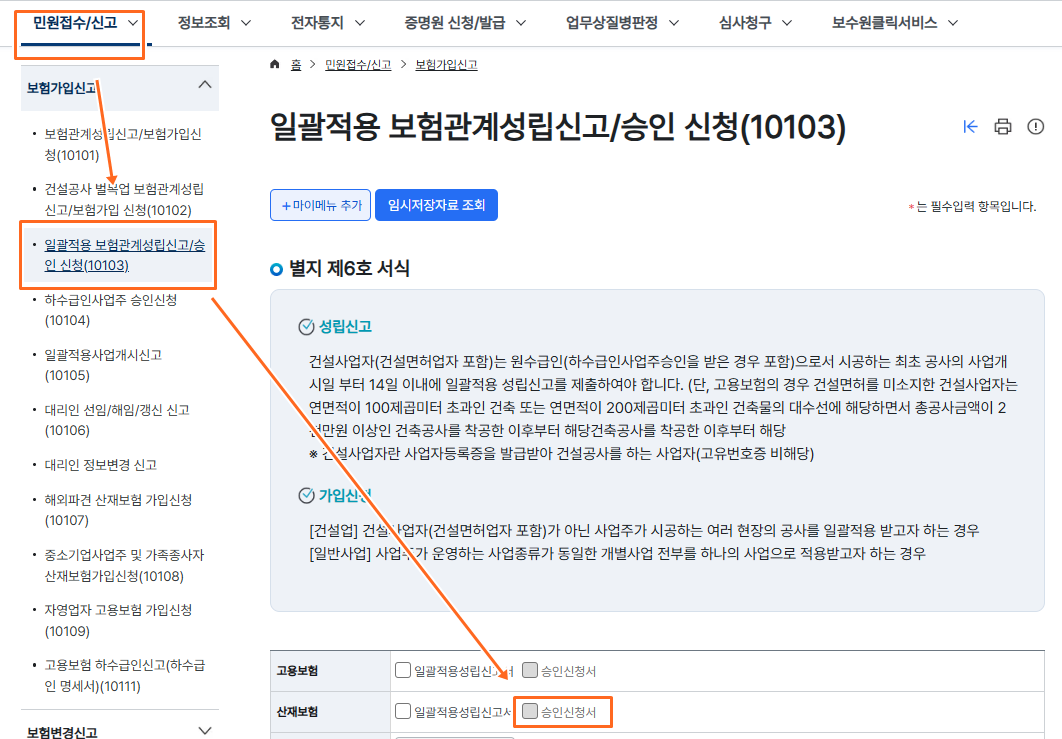Image resolution: width=1062 pixels, height=739 pixels.
Task: Select the 심사청구 menu item
Action: (x=743, y=20)
